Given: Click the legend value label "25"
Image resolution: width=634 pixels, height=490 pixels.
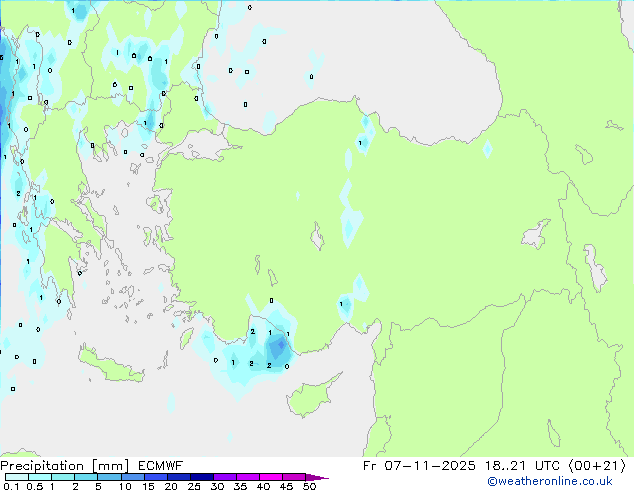Looking at the screenshot, I should point(194,486).
